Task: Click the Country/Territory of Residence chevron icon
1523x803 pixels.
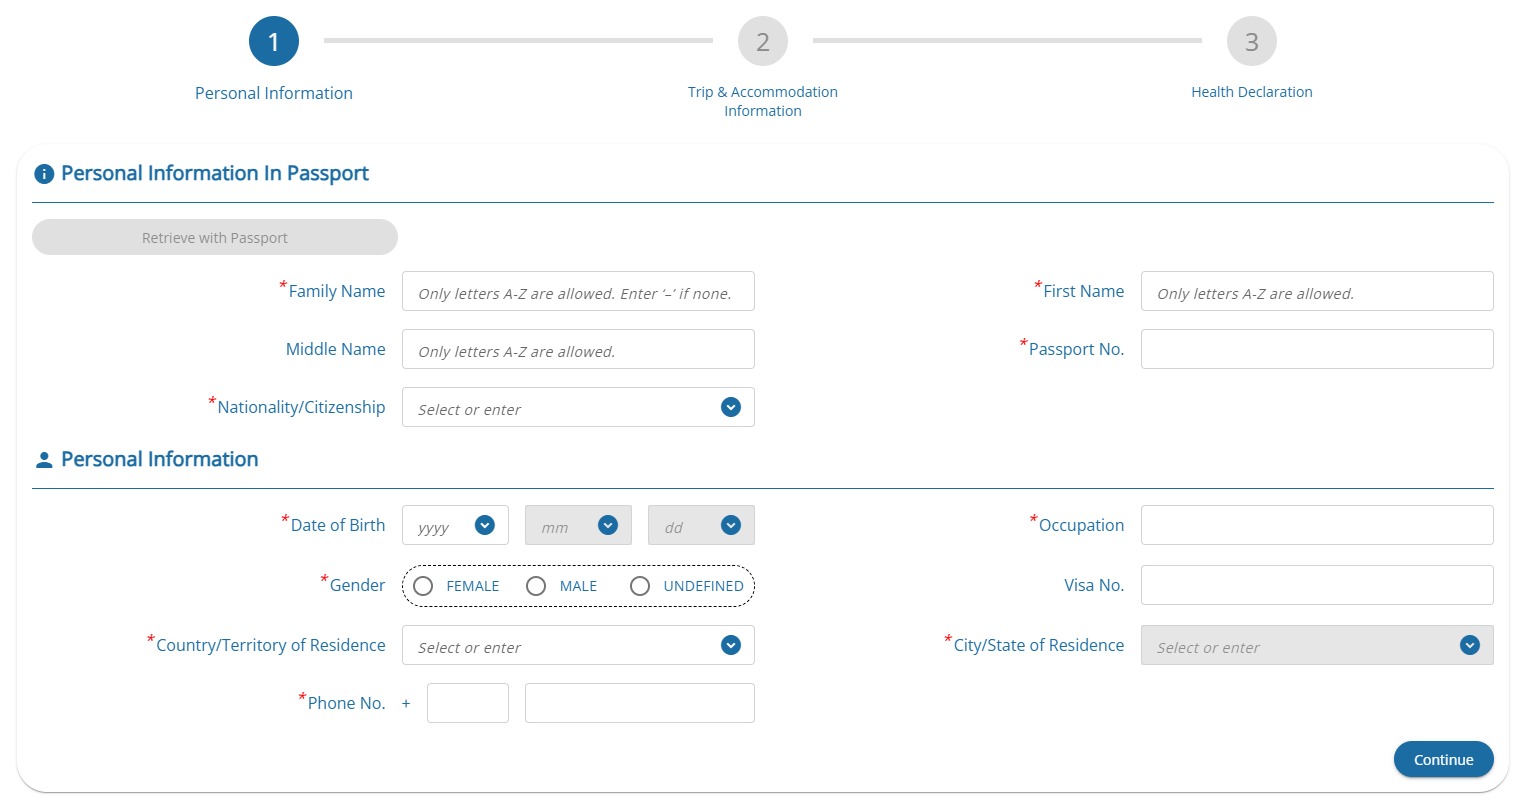Action: pos(731,645)
